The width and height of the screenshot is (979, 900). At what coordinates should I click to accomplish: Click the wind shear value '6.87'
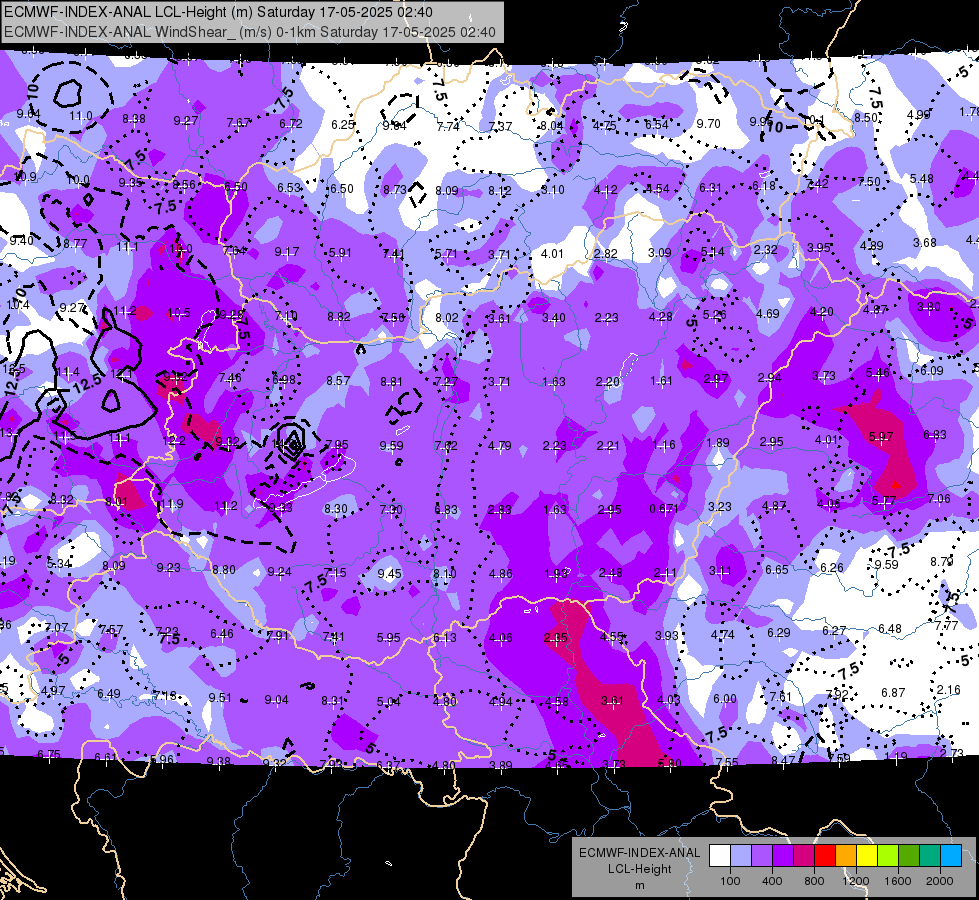click(x=893, y=693)
